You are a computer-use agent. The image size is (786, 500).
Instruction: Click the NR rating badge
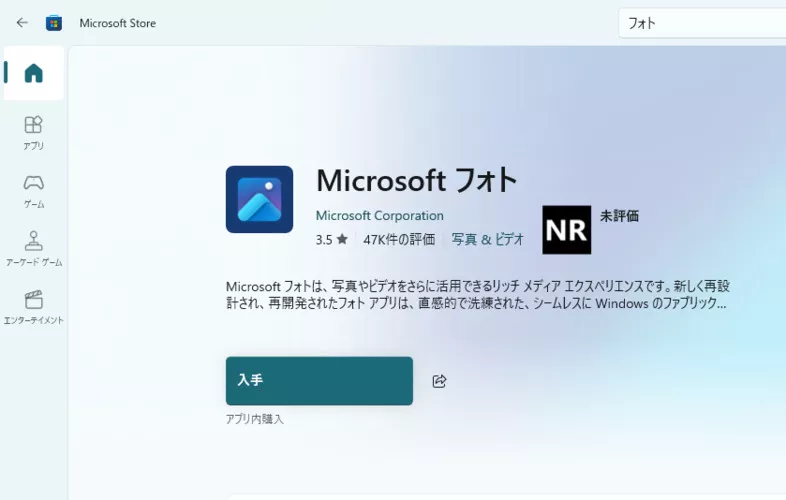point(566,230)
